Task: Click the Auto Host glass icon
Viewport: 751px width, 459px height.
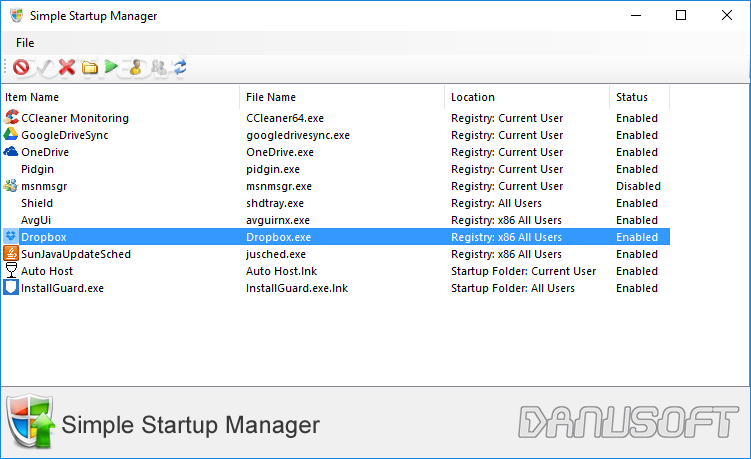Action: 11,270
